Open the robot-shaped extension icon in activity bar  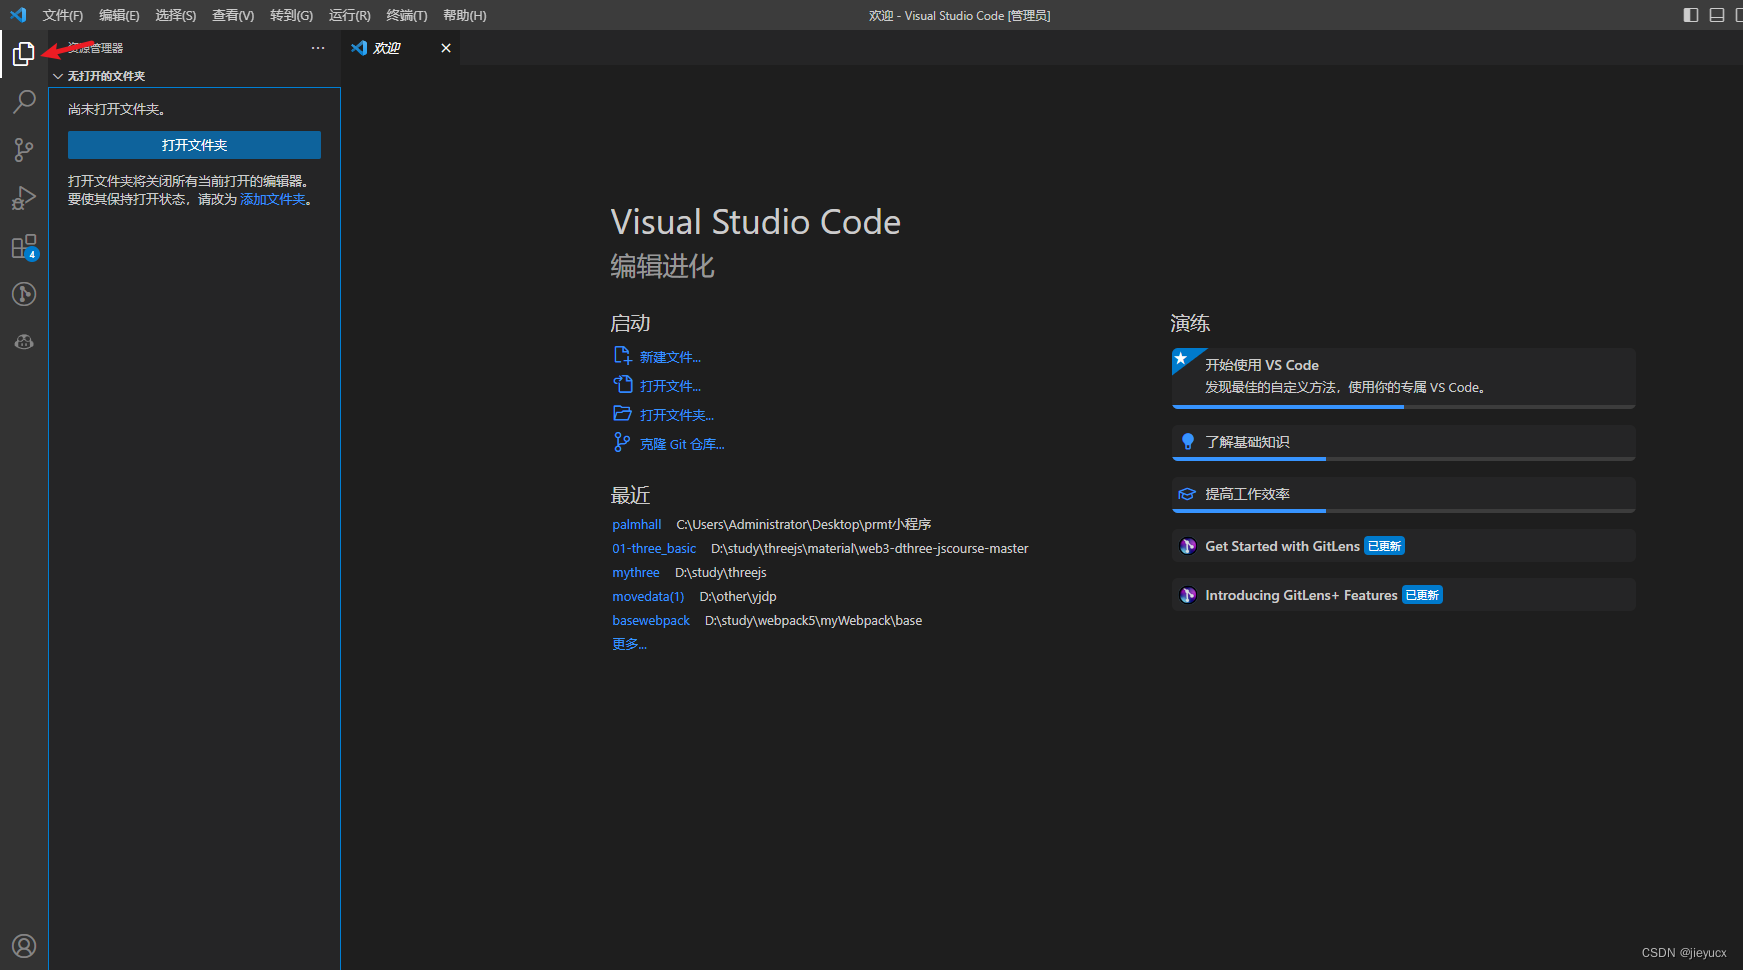tap(24, 342)
